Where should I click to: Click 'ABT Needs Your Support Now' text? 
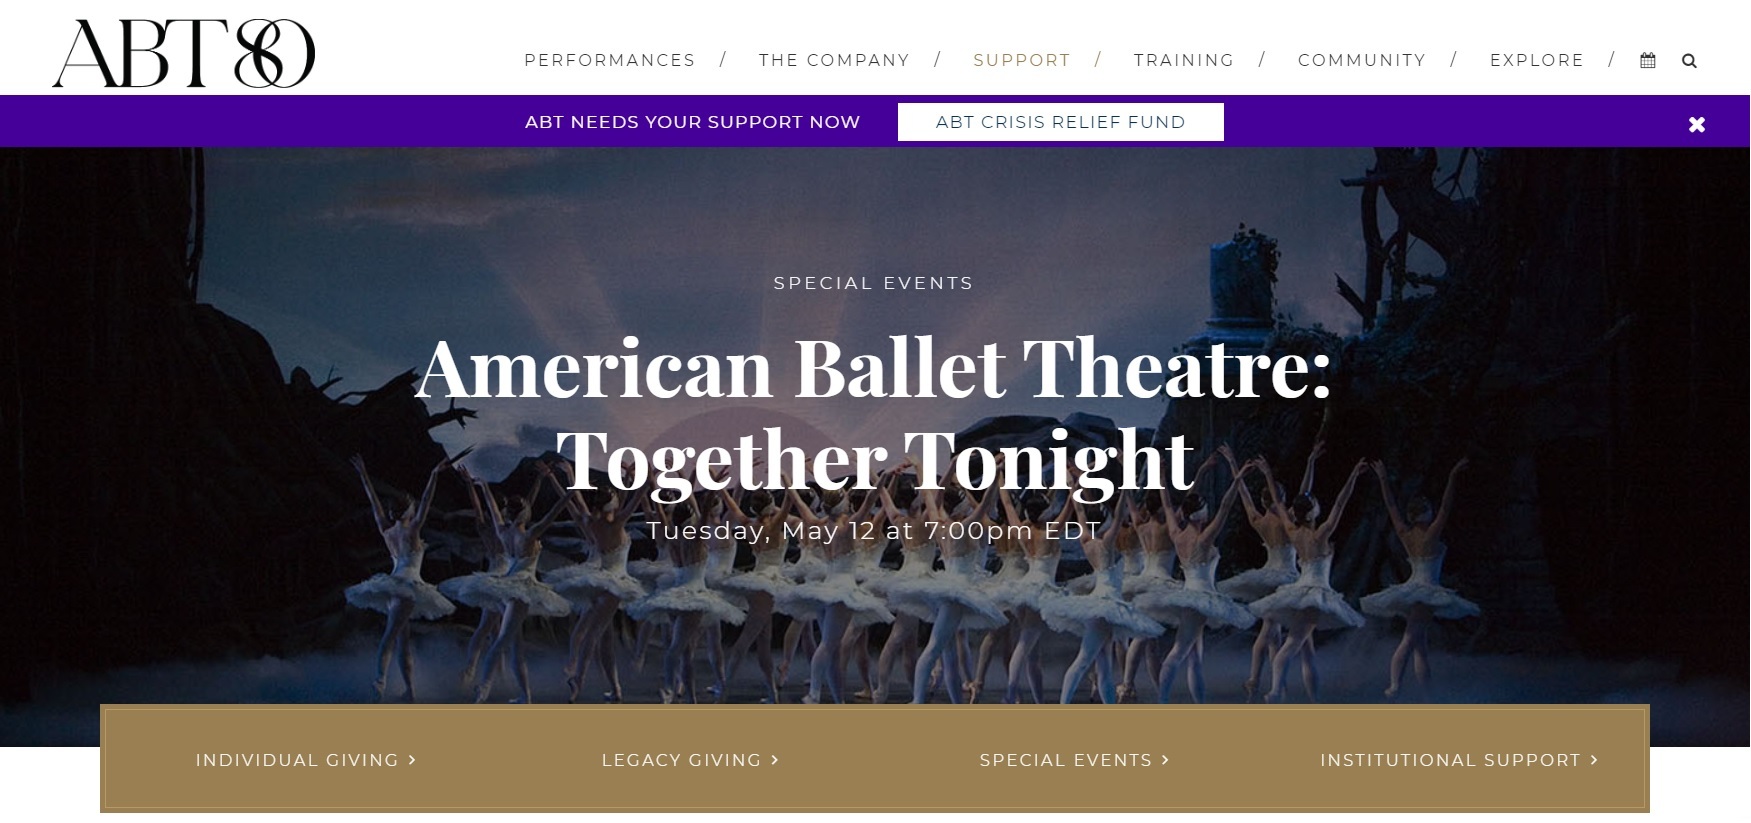[x=692, y=122]
